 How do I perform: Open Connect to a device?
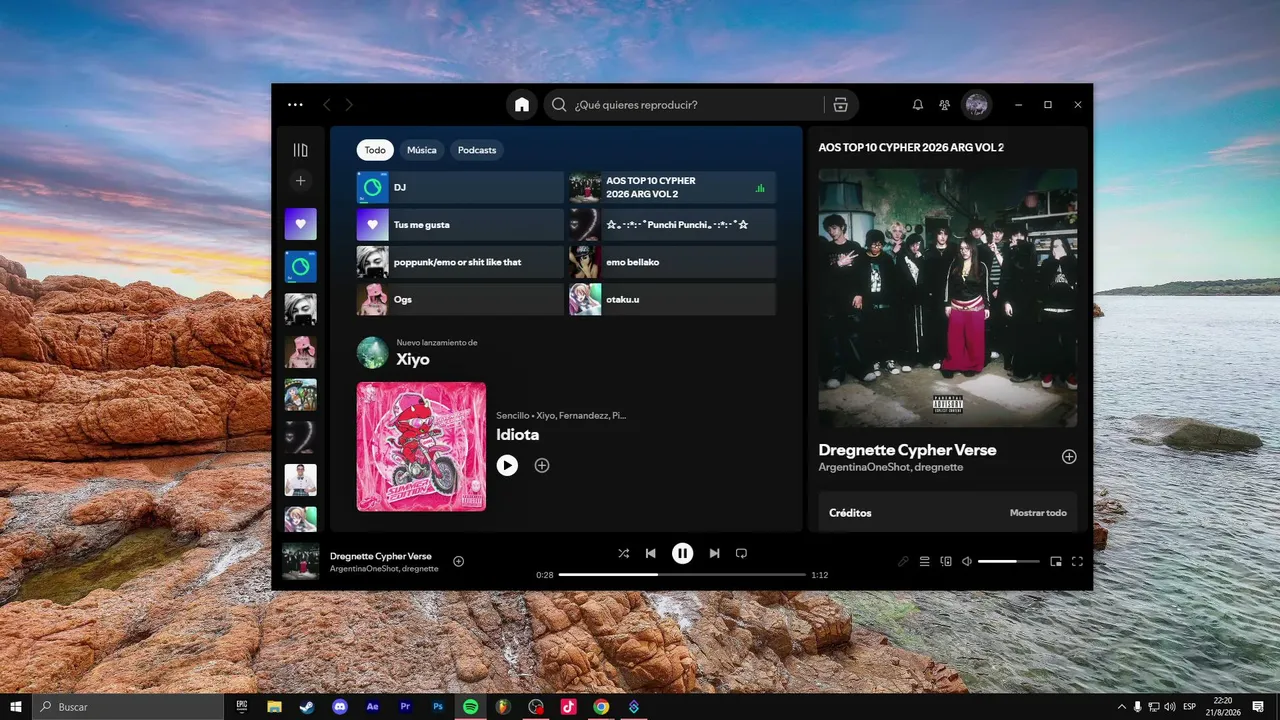click(x=946, y=561)
